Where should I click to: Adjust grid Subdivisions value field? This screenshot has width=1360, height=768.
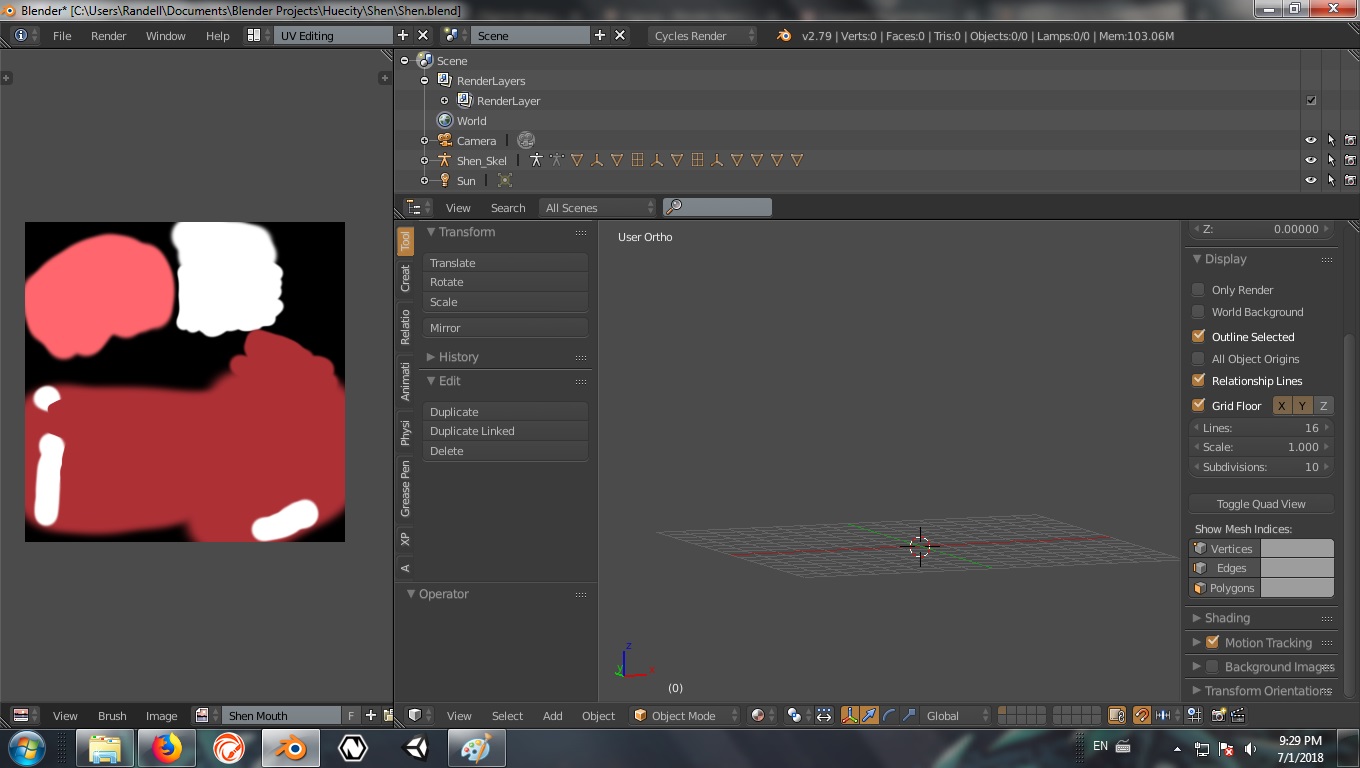coord(1261,466)
